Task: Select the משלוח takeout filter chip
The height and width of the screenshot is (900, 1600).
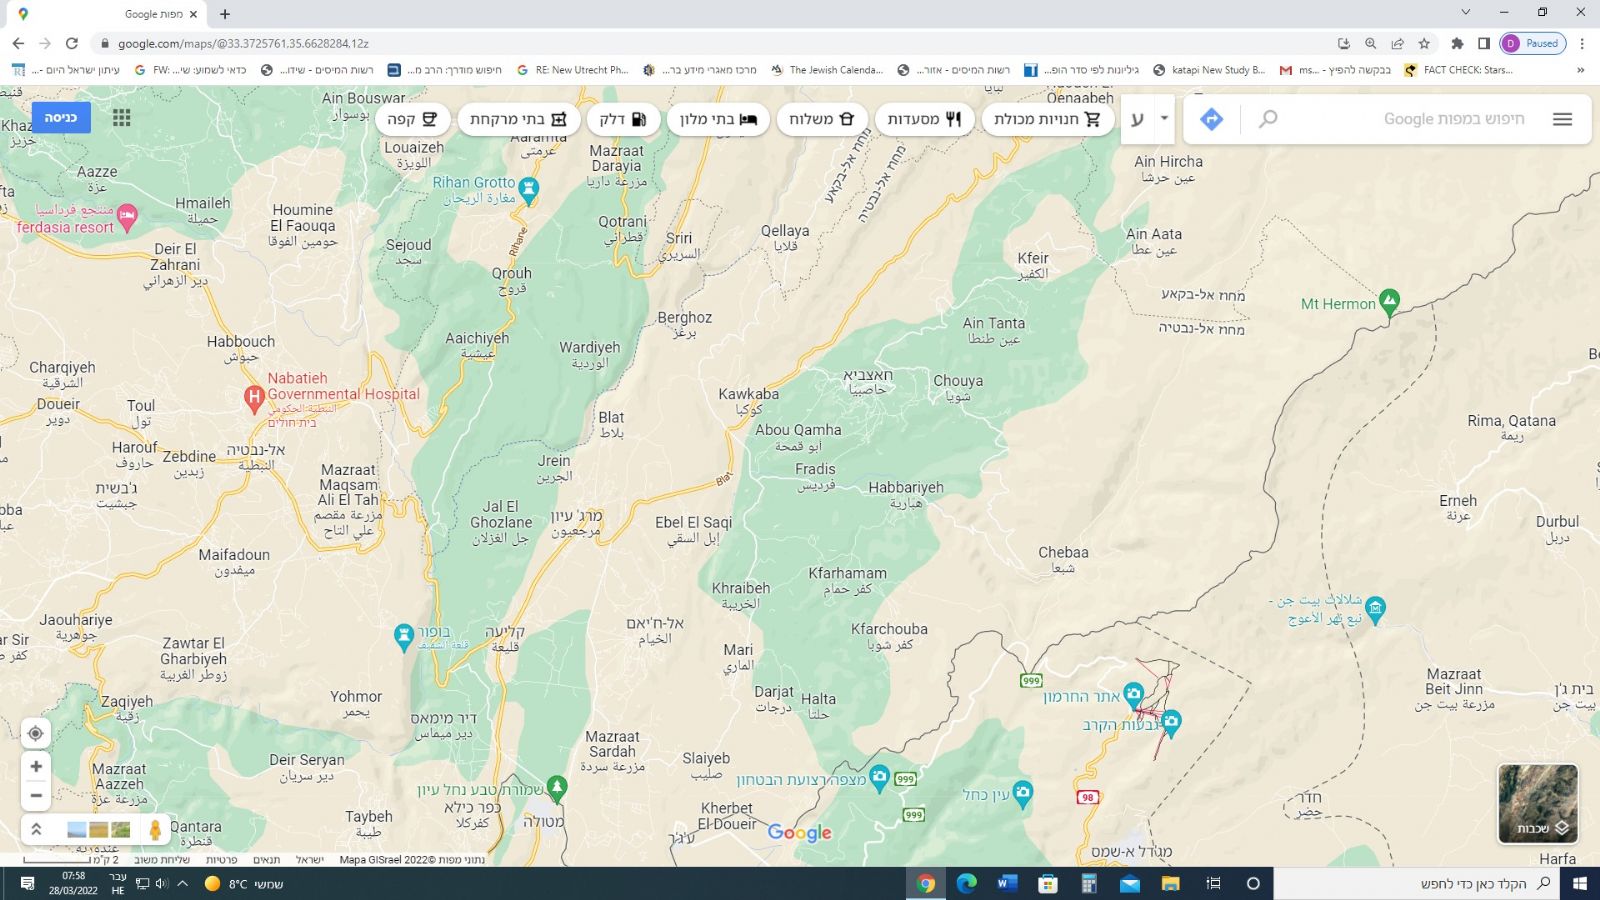Action: coord(821,119)
